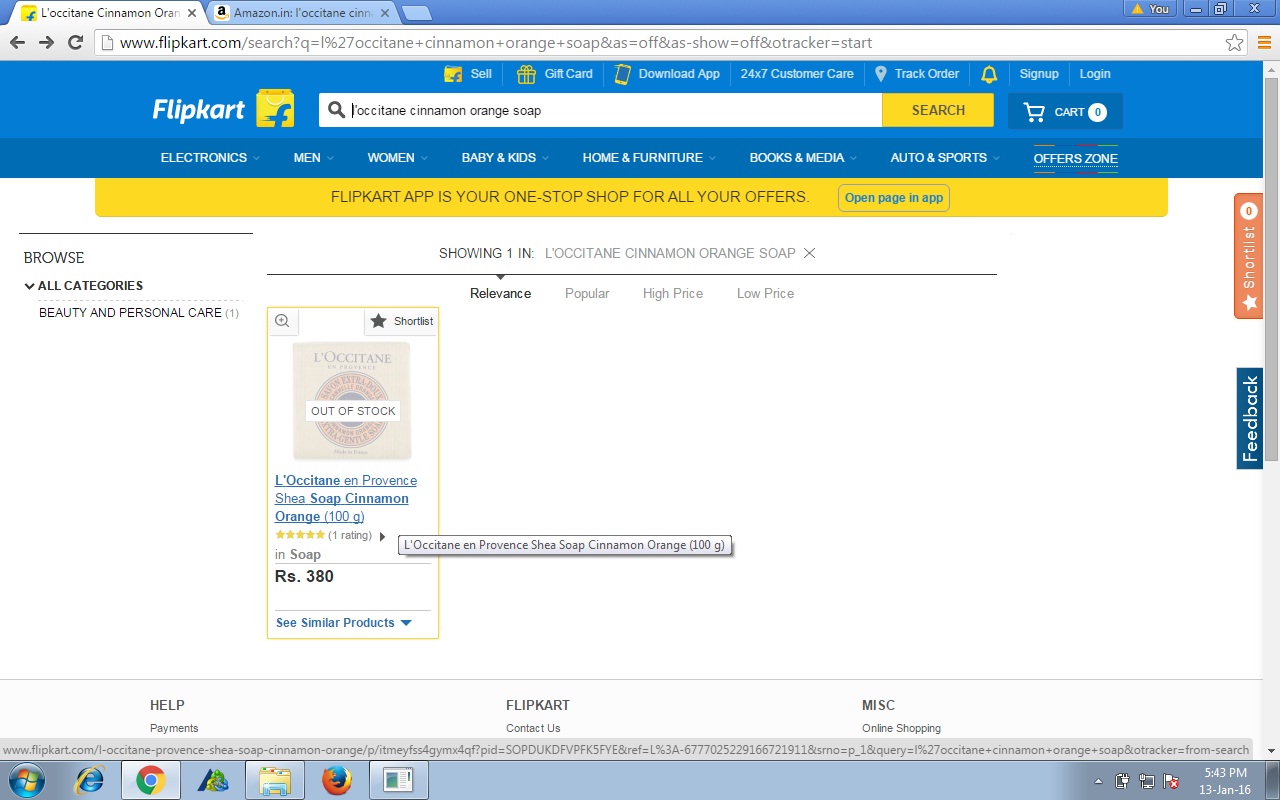Image resolution: width=1280 pixels, height=800 pixels.
Task: Open the notifications bell icon
Action: pos(989,74)
